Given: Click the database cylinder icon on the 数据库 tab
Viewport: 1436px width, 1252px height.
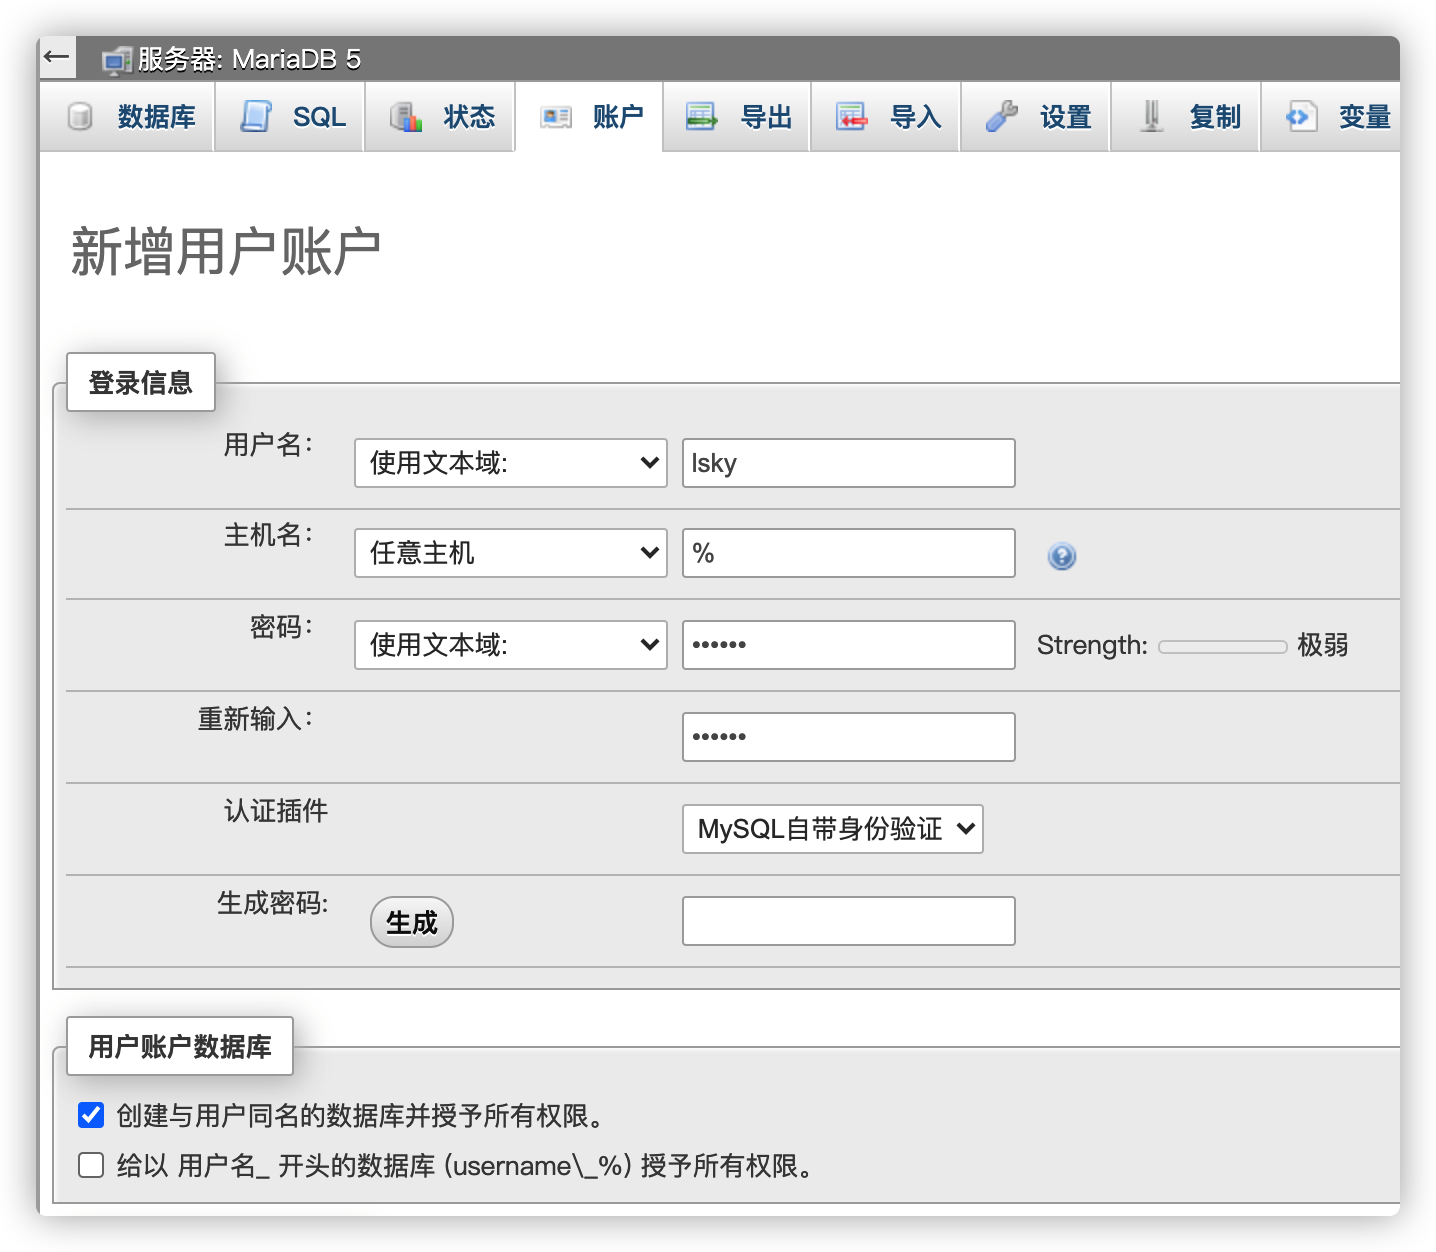Looking at the screenshot, I should point(80,117).
